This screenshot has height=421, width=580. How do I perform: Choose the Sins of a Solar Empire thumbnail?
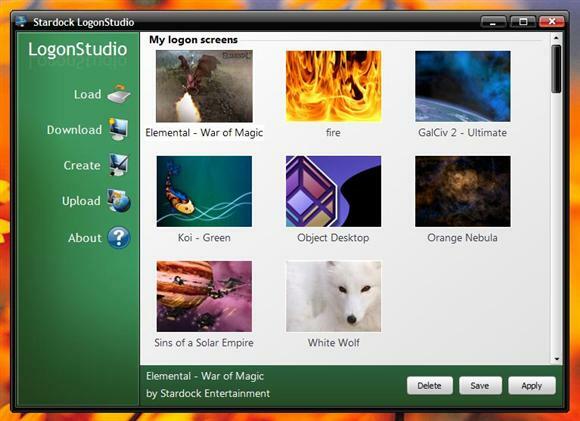(204, 296)
